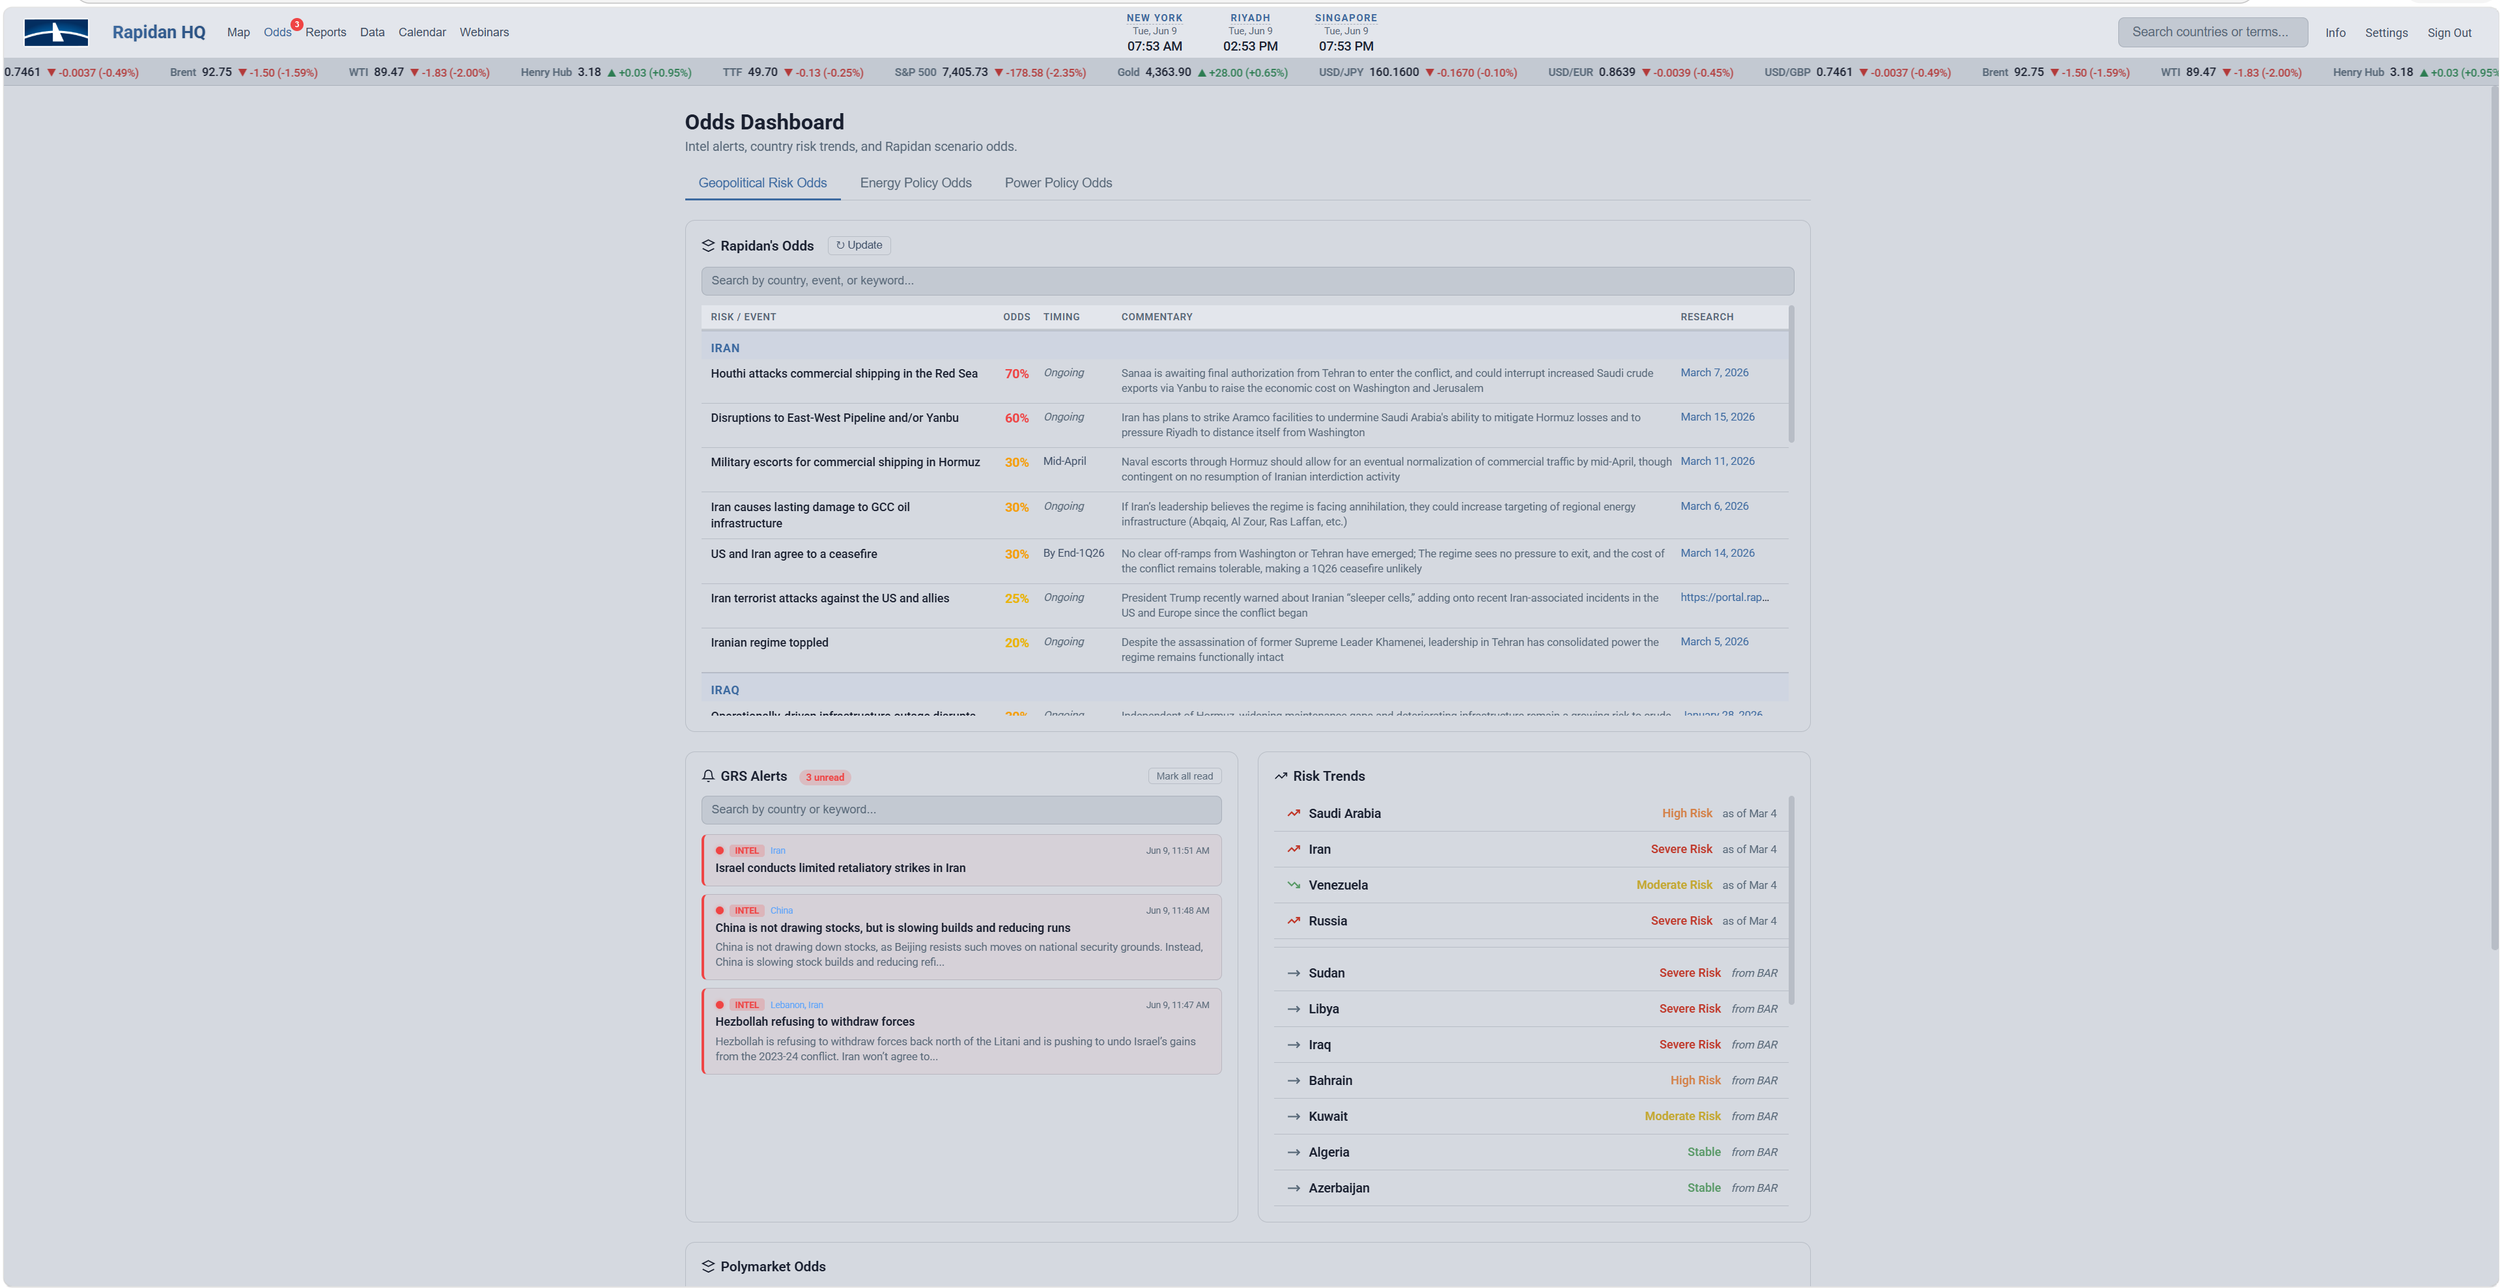
Task: Open the Hezbollah refusing to withdraw alert
Action: coord(961,1031)
